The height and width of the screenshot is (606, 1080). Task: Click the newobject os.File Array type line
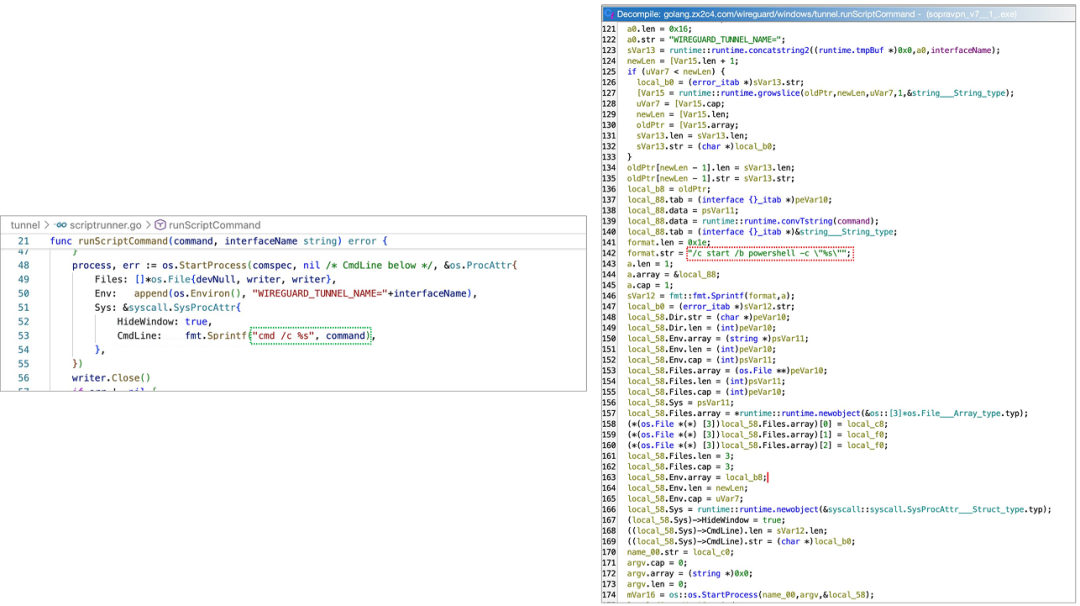(827, 413)
